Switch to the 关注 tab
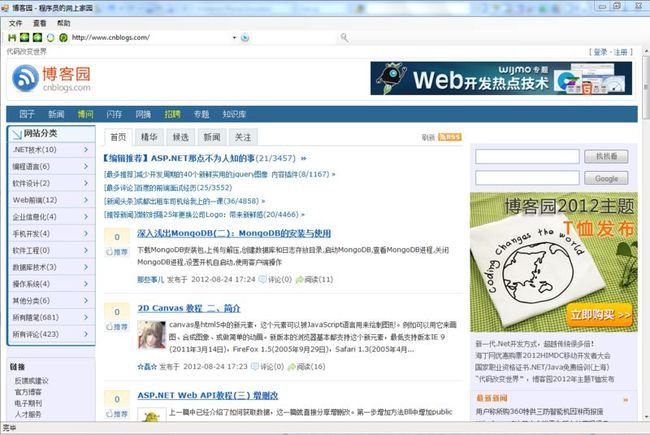 pos(243,137)
